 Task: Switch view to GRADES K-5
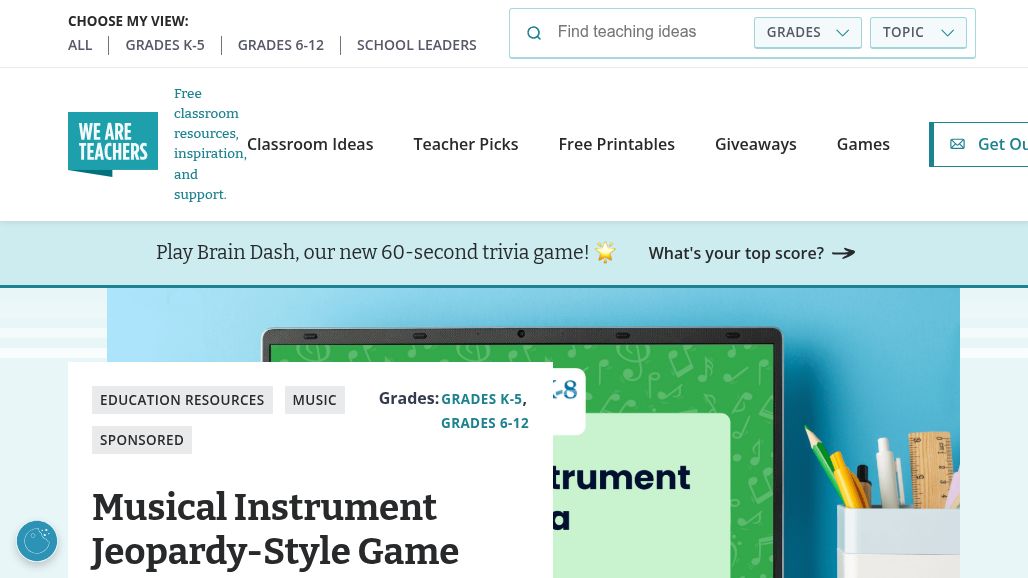tap(165, 45)
